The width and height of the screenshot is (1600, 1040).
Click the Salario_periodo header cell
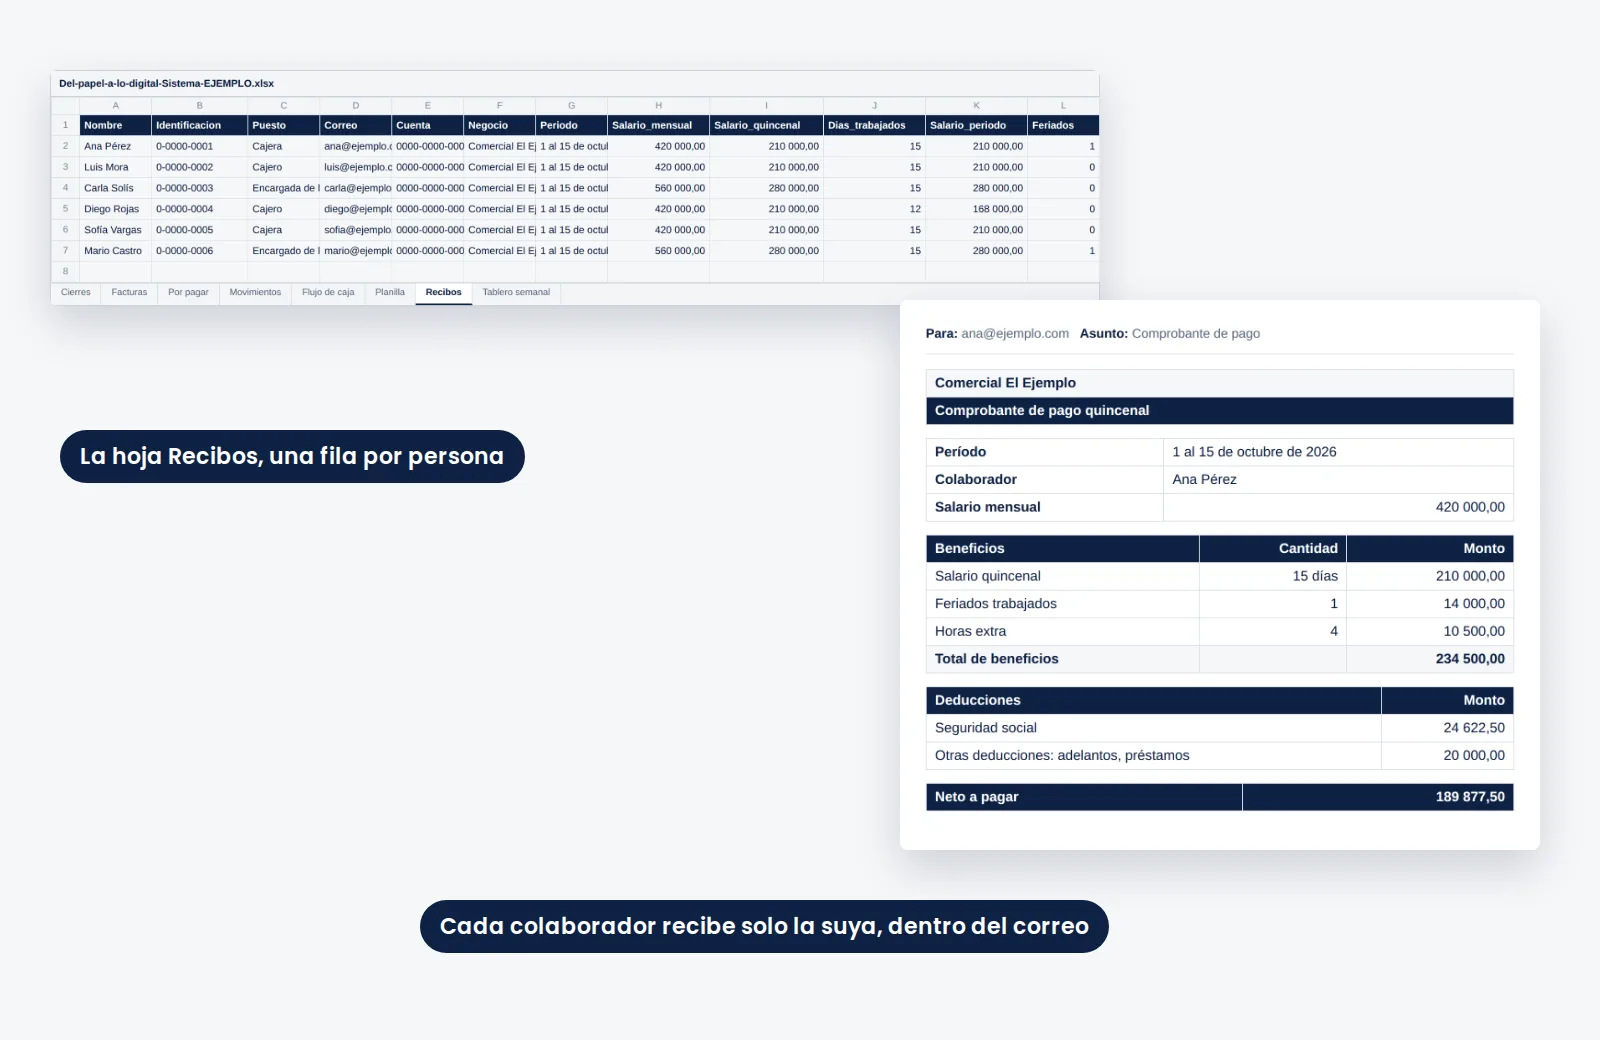[x=976, y=126]
